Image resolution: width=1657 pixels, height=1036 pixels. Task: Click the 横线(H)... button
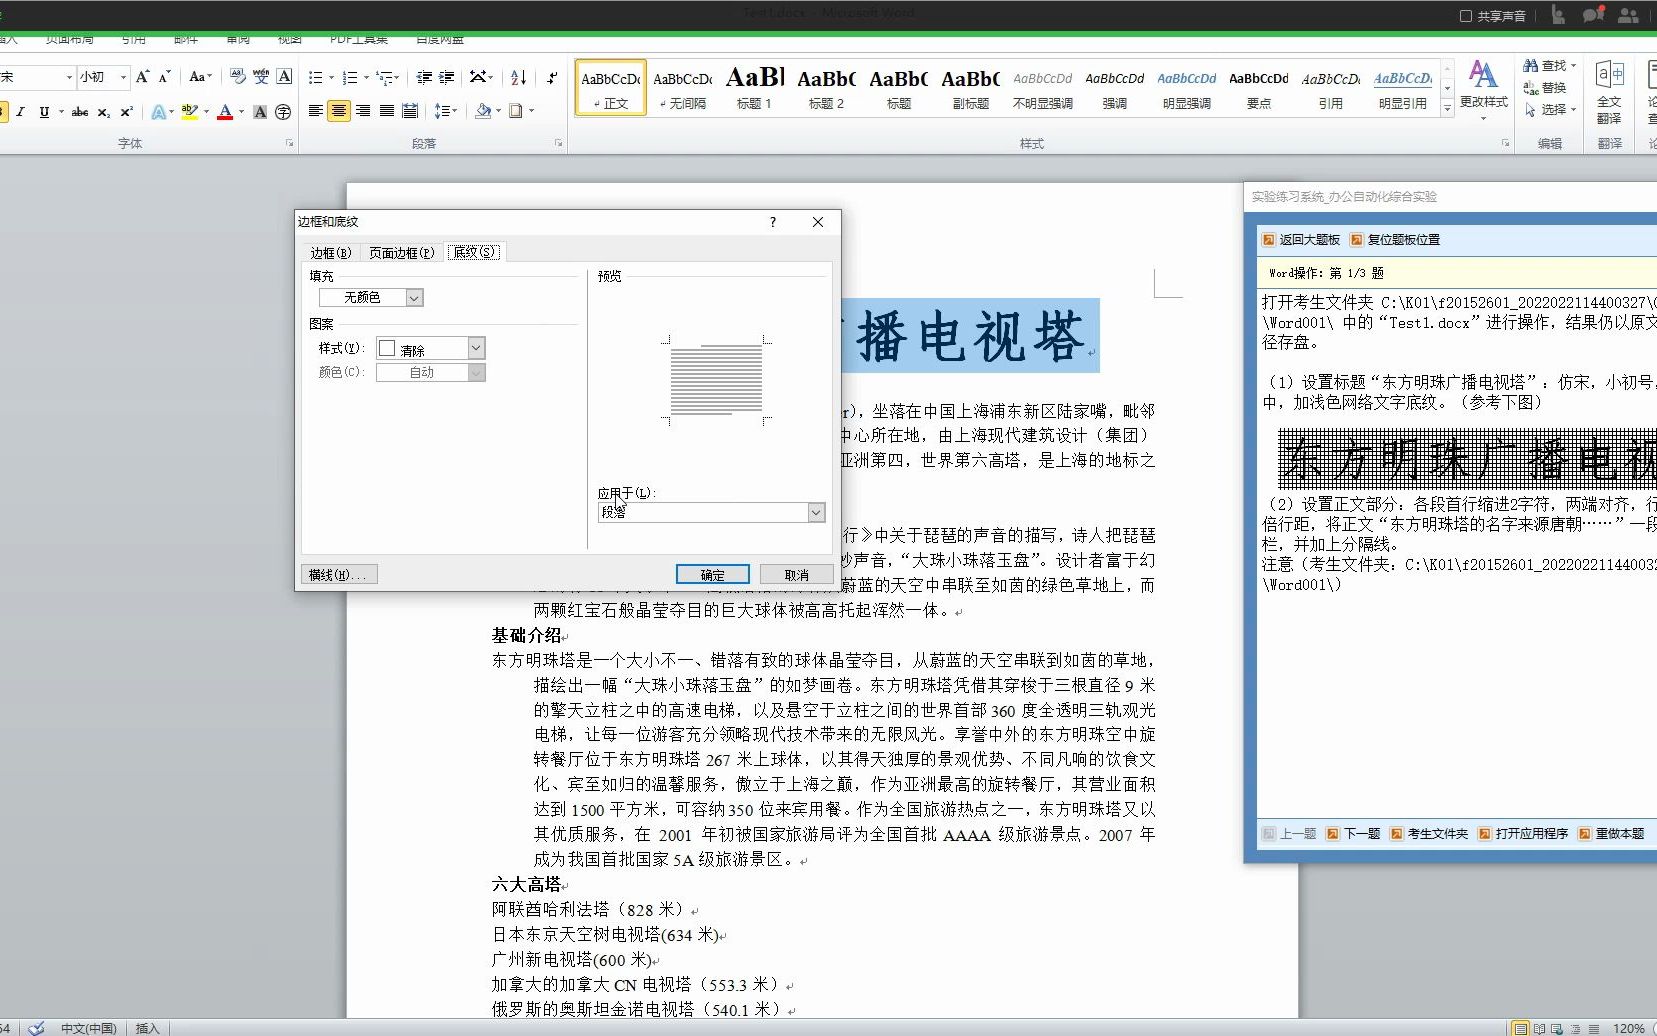click(x=339, y=574)
